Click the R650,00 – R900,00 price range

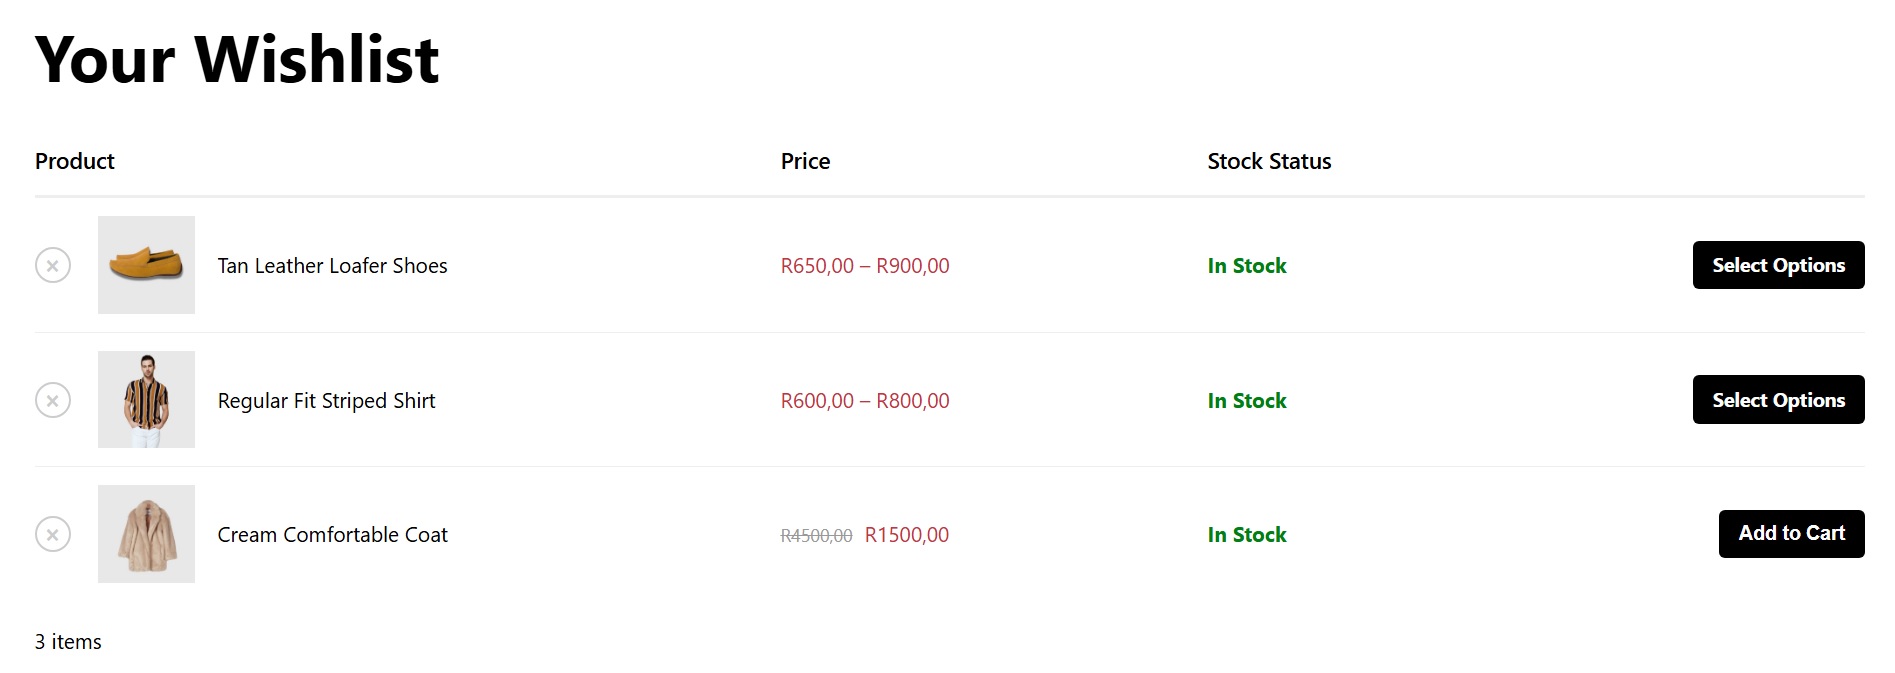(865, 266)
